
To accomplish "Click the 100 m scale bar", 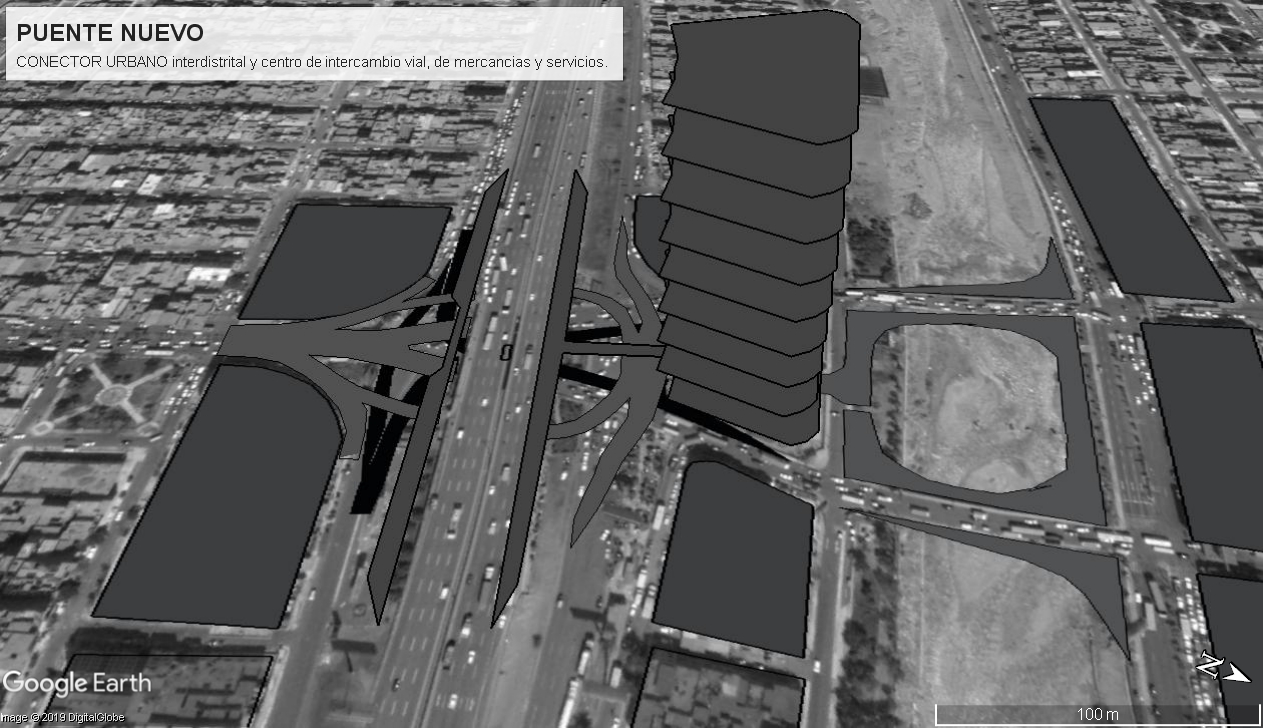I will [1096, 714].
